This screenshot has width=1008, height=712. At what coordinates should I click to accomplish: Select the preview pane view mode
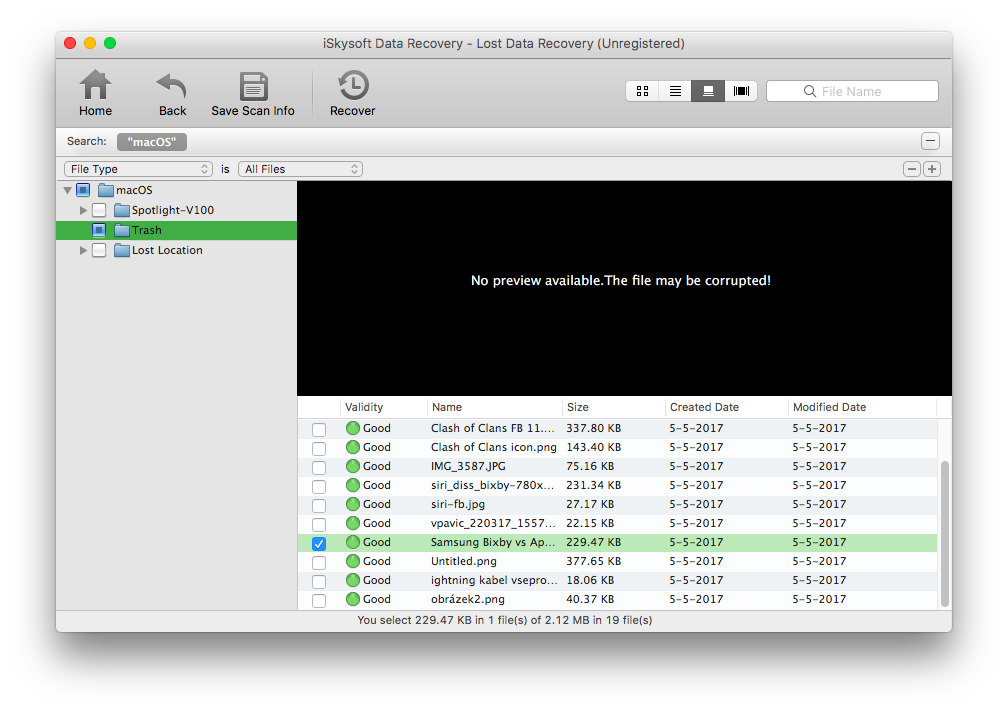708,91
